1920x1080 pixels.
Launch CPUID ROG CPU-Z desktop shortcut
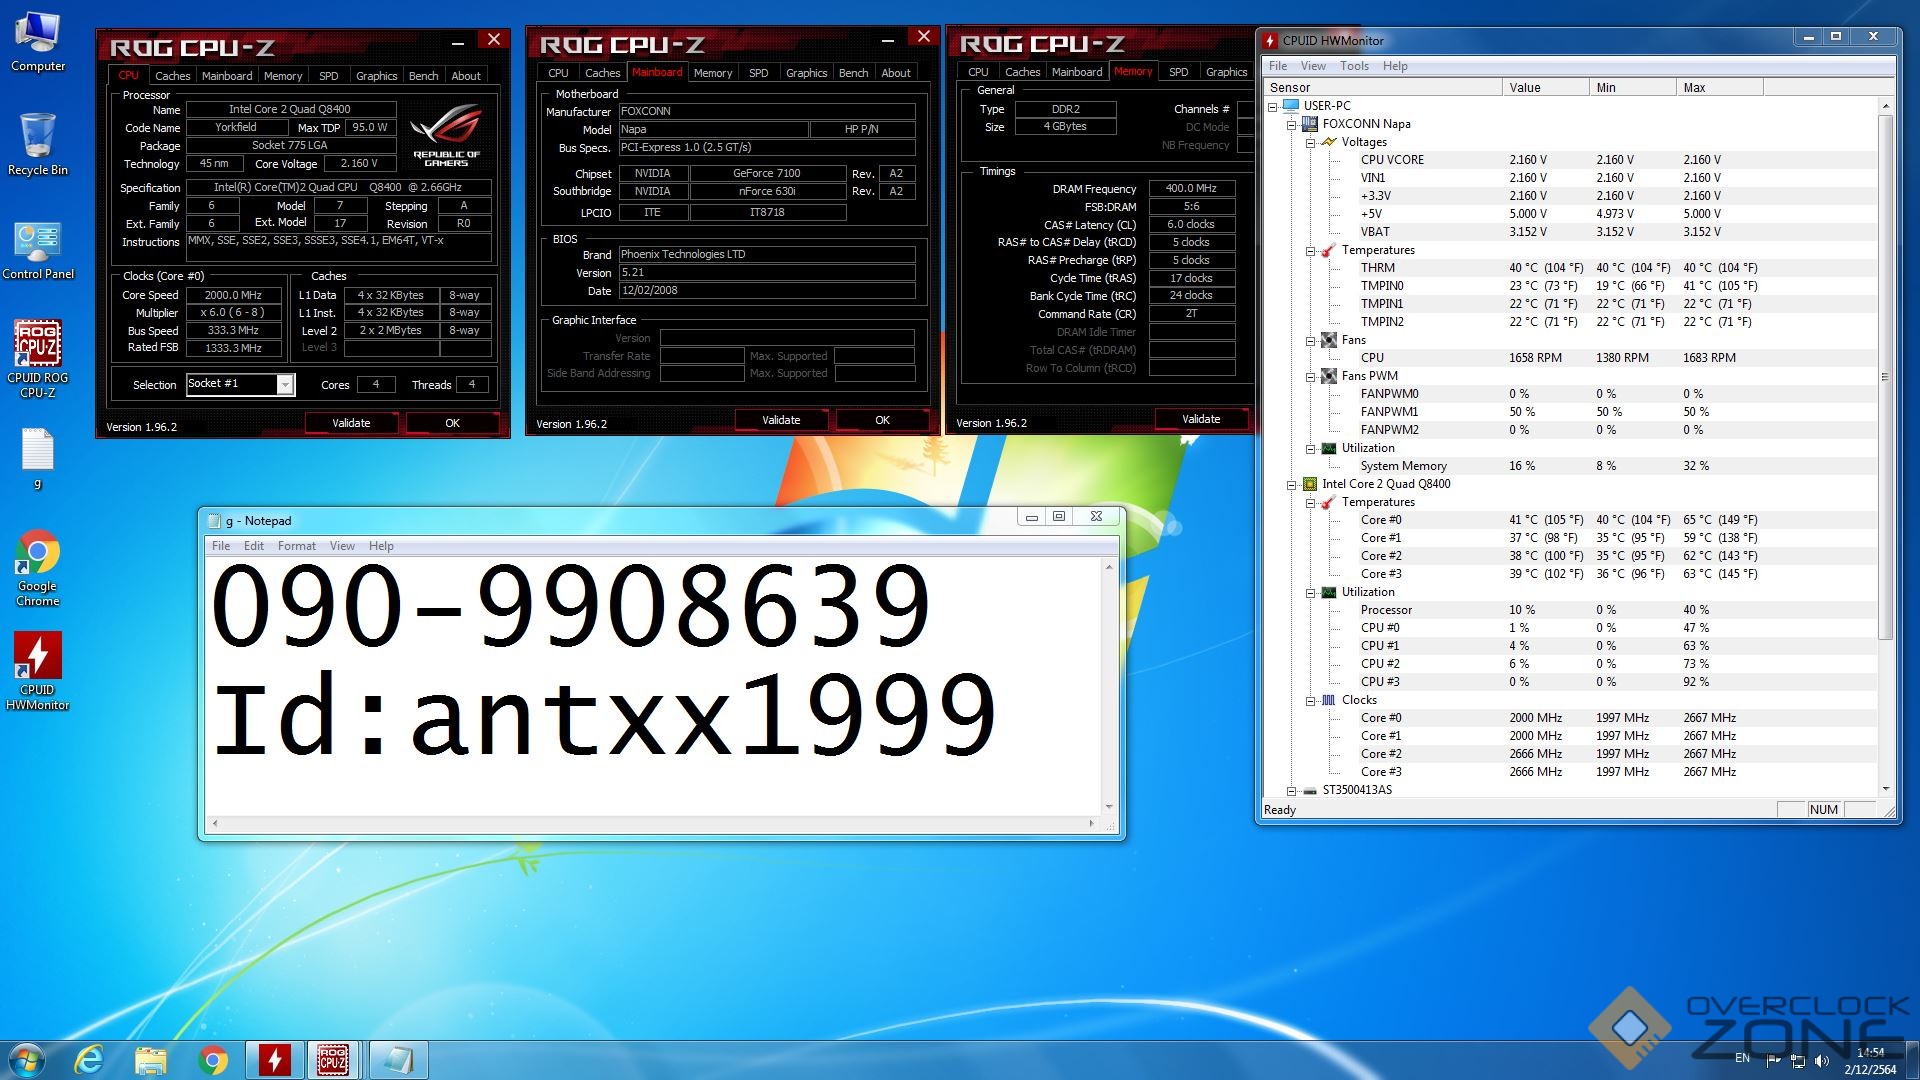(38, 358)
